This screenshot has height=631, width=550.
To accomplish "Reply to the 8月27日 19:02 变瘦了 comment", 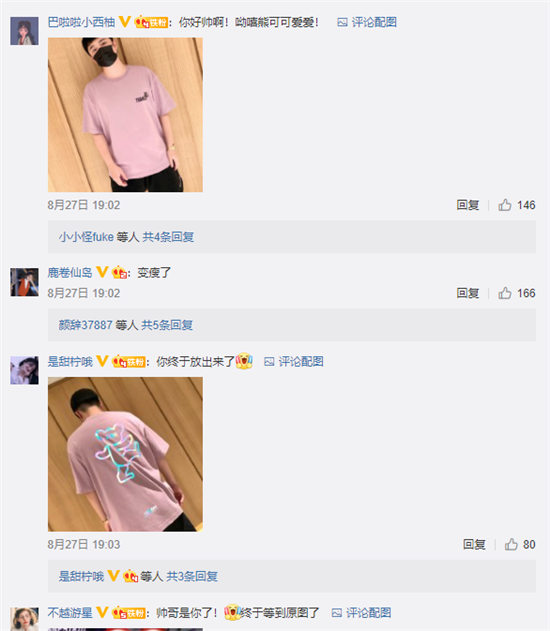I will tap(468, 293).
